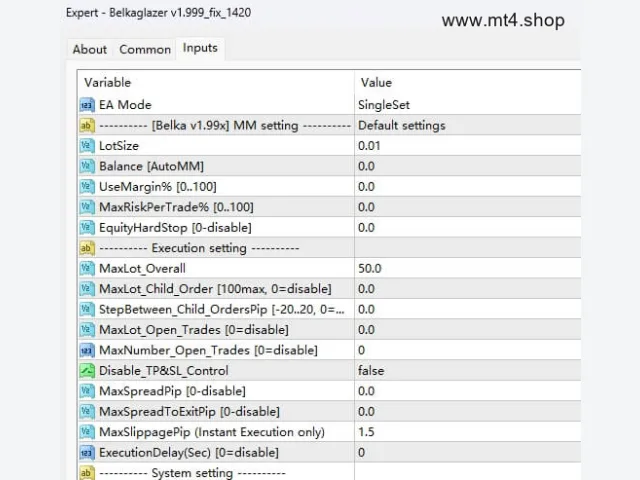
Task: Click the MaxSpreadToExitPip row icon
Action: 87,411
